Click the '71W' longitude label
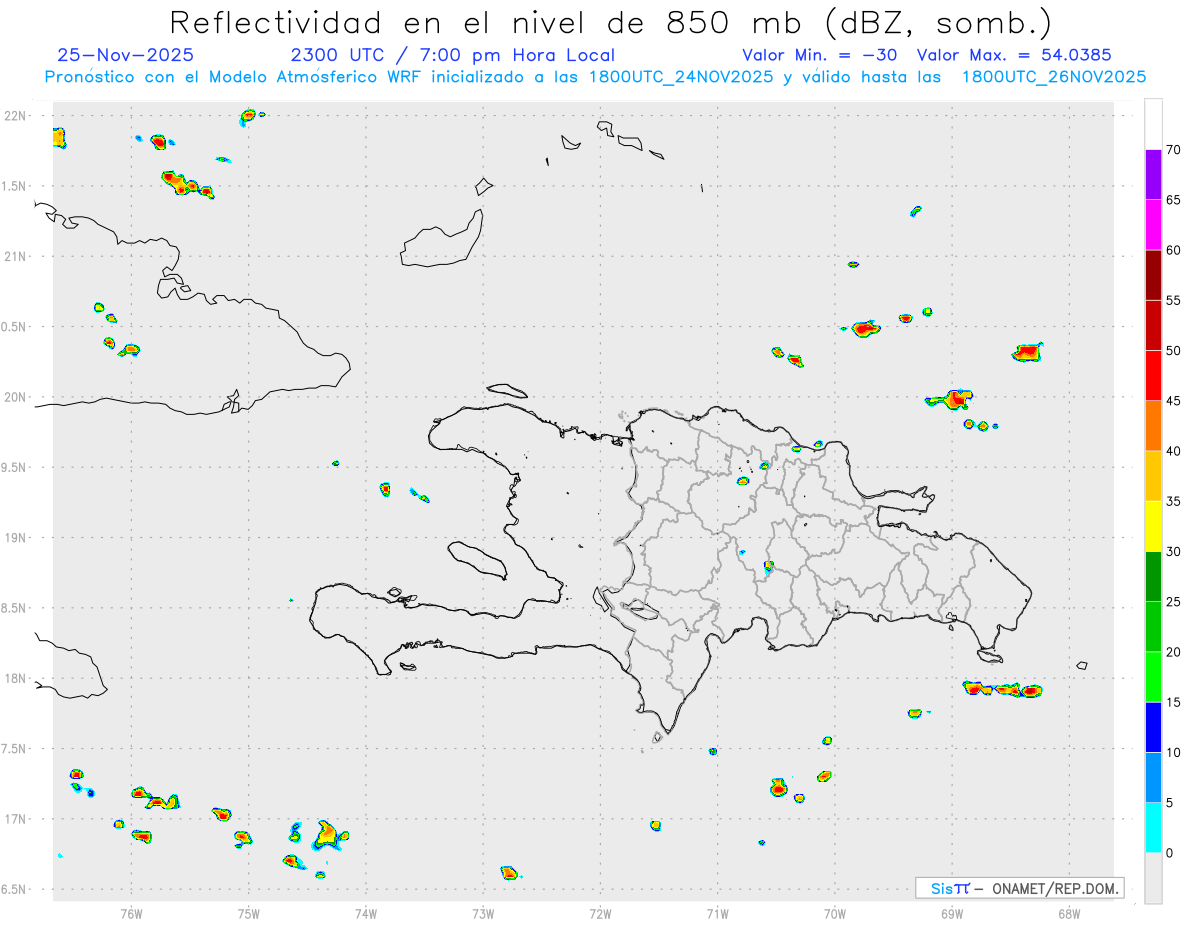This screenshot has height=927, width=1200. pyautogui.click(x=717, y=913)
